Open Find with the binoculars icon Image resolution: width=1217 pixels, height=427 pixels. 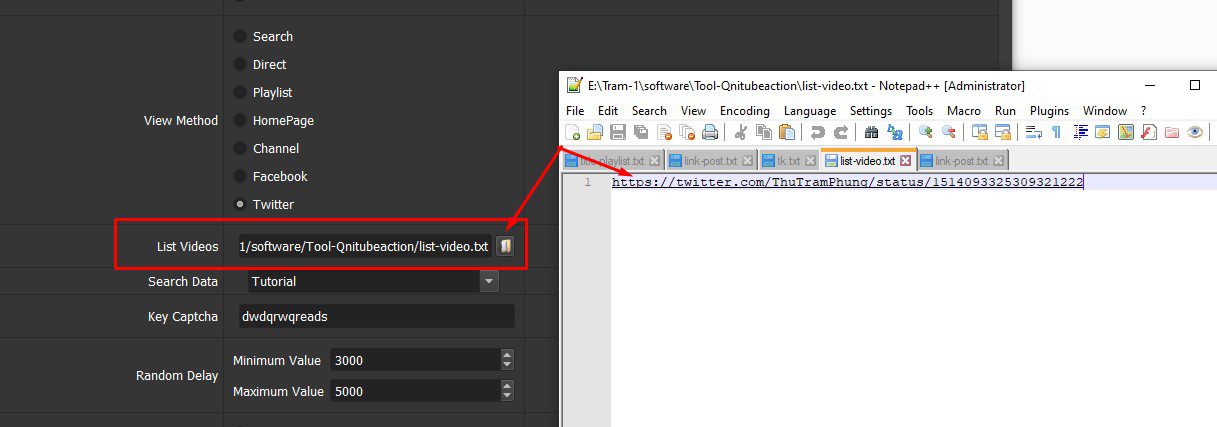872,132
